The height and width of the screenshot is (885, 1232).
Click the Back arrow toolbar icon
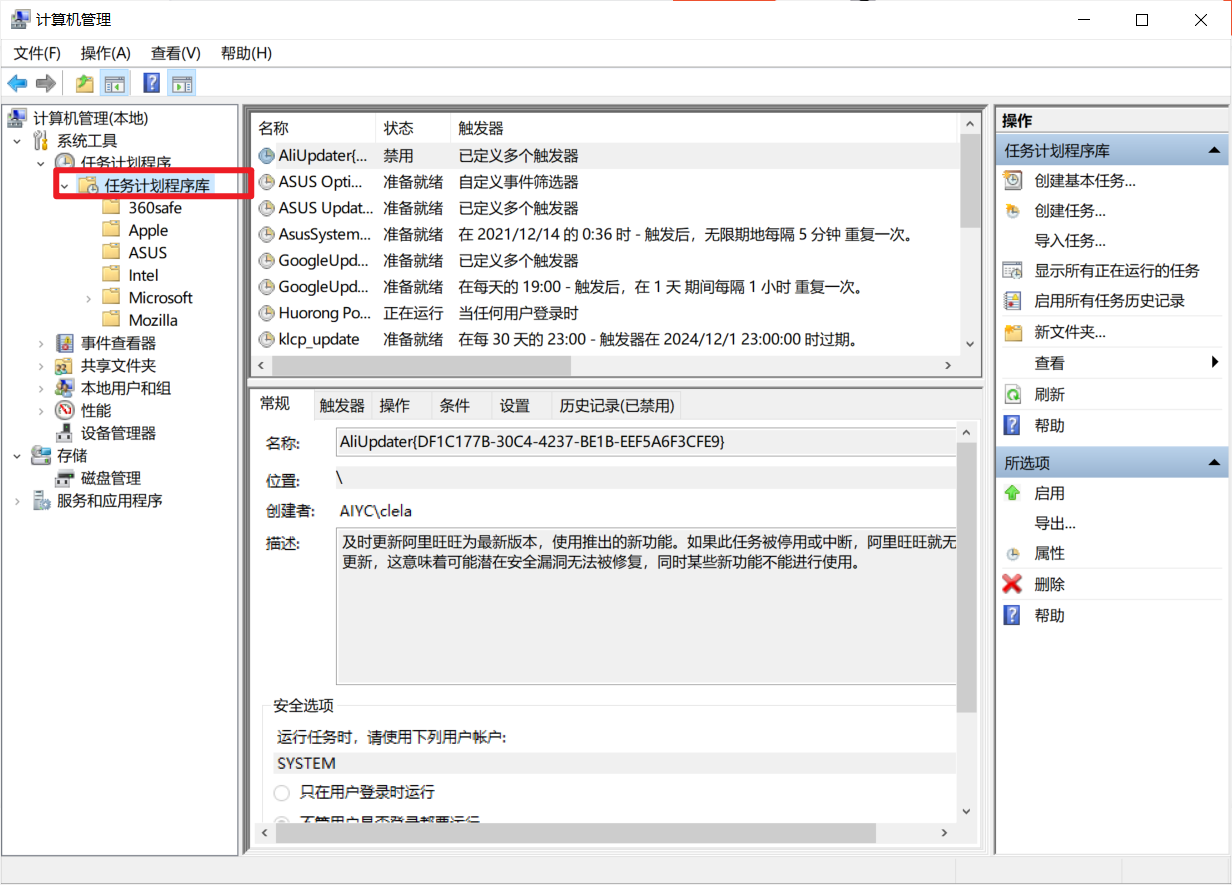[x=17, y=83]
